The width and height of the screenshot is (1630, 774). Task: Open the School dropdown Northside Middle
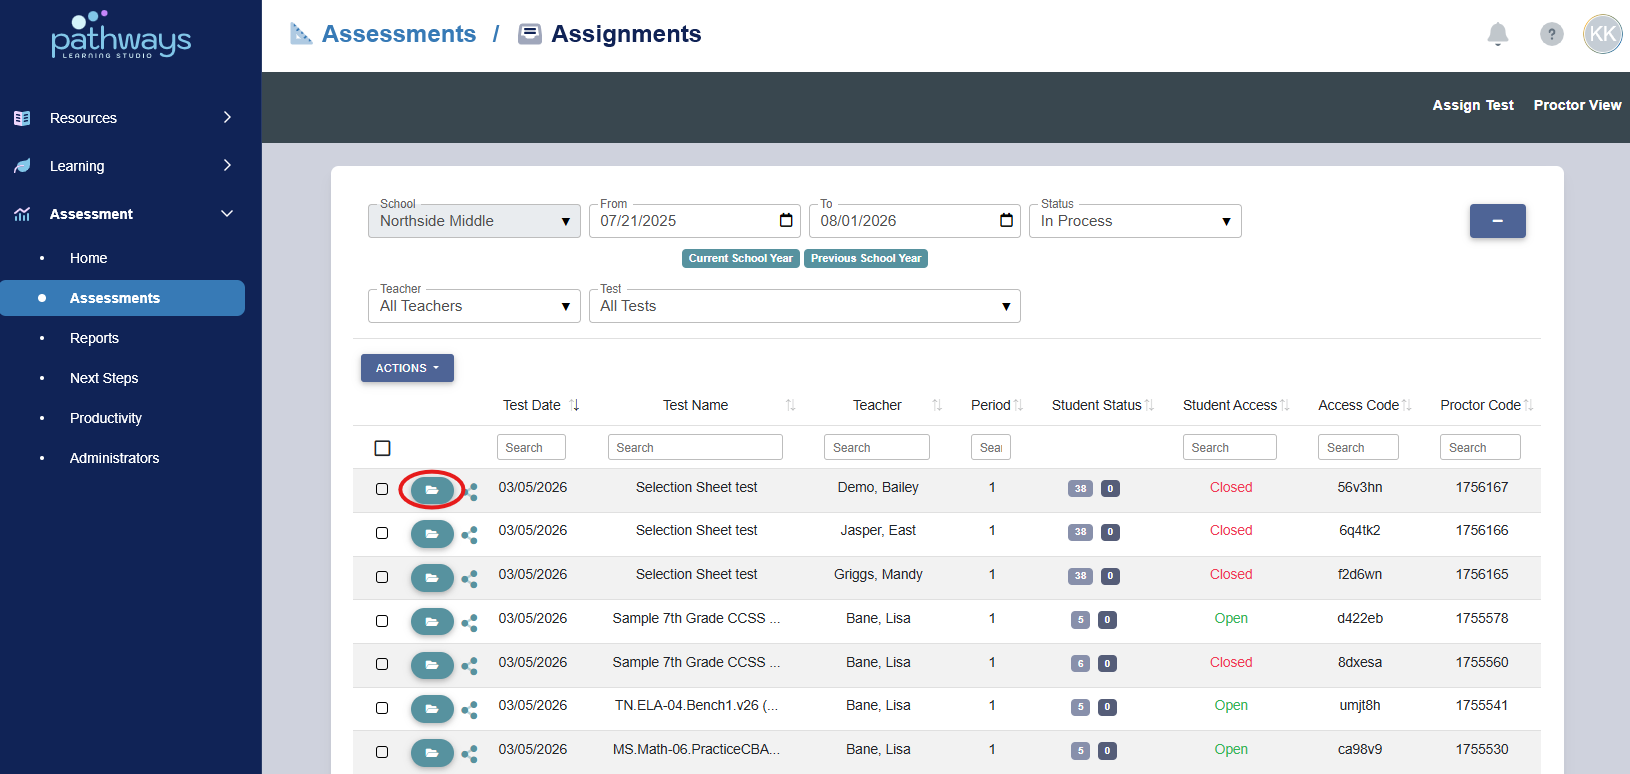tap(474, 221)
